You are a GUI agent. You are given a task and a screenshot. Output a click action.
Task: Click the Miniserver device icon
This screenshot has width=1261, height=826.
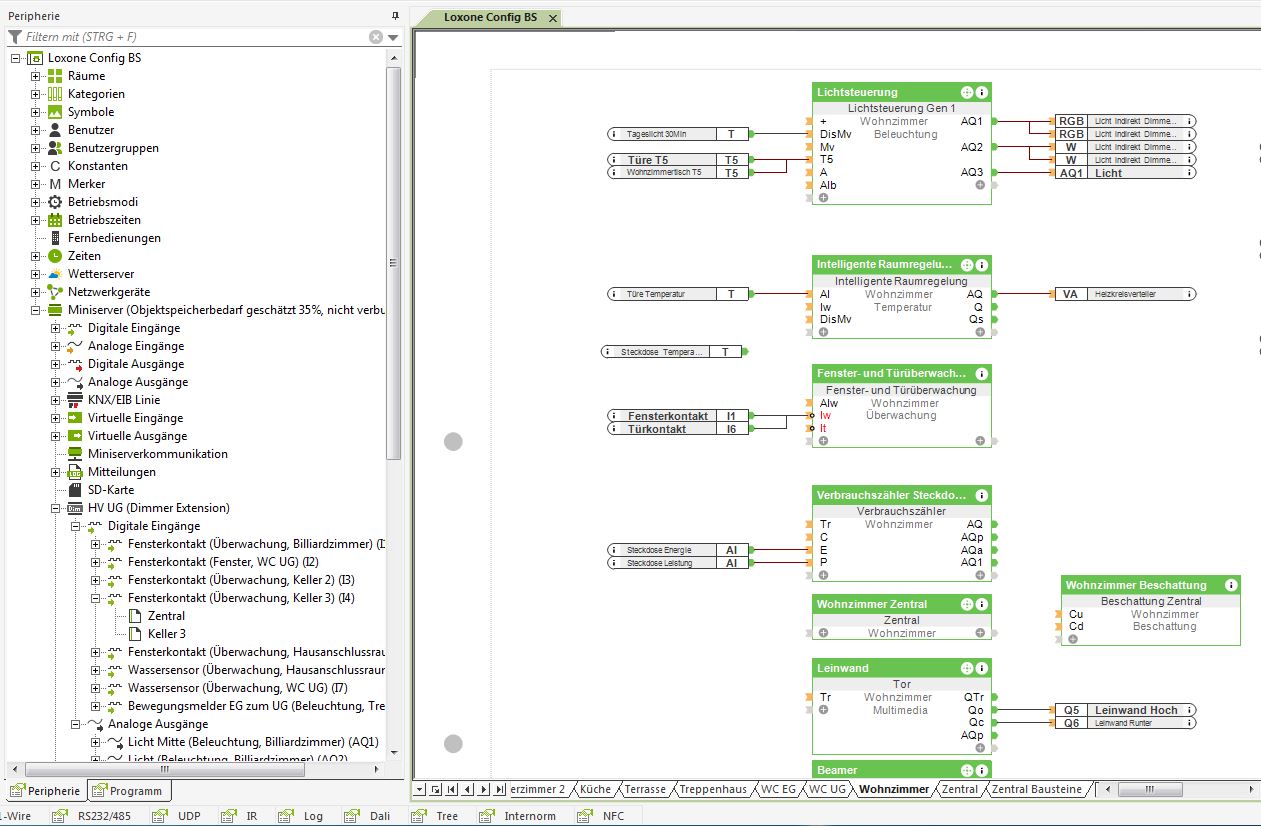(x=55, y=310)
